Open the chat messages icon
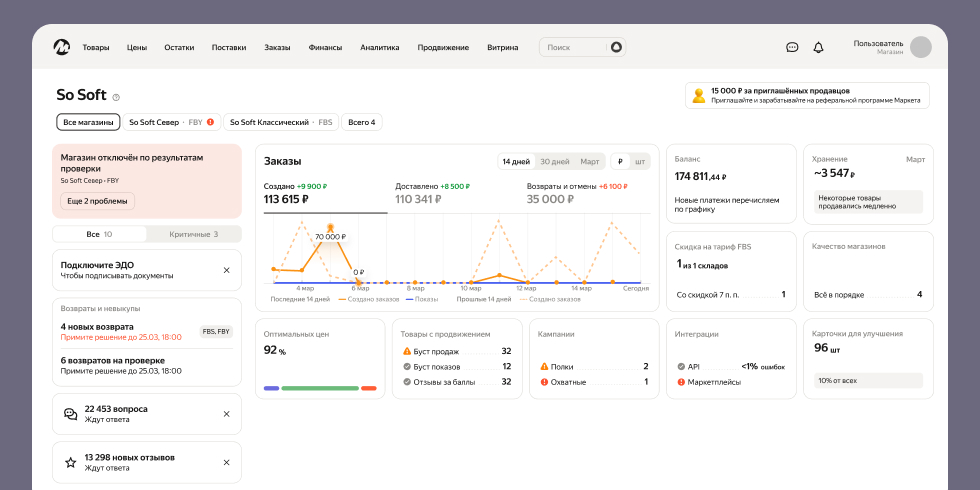 tap(792, 47)
